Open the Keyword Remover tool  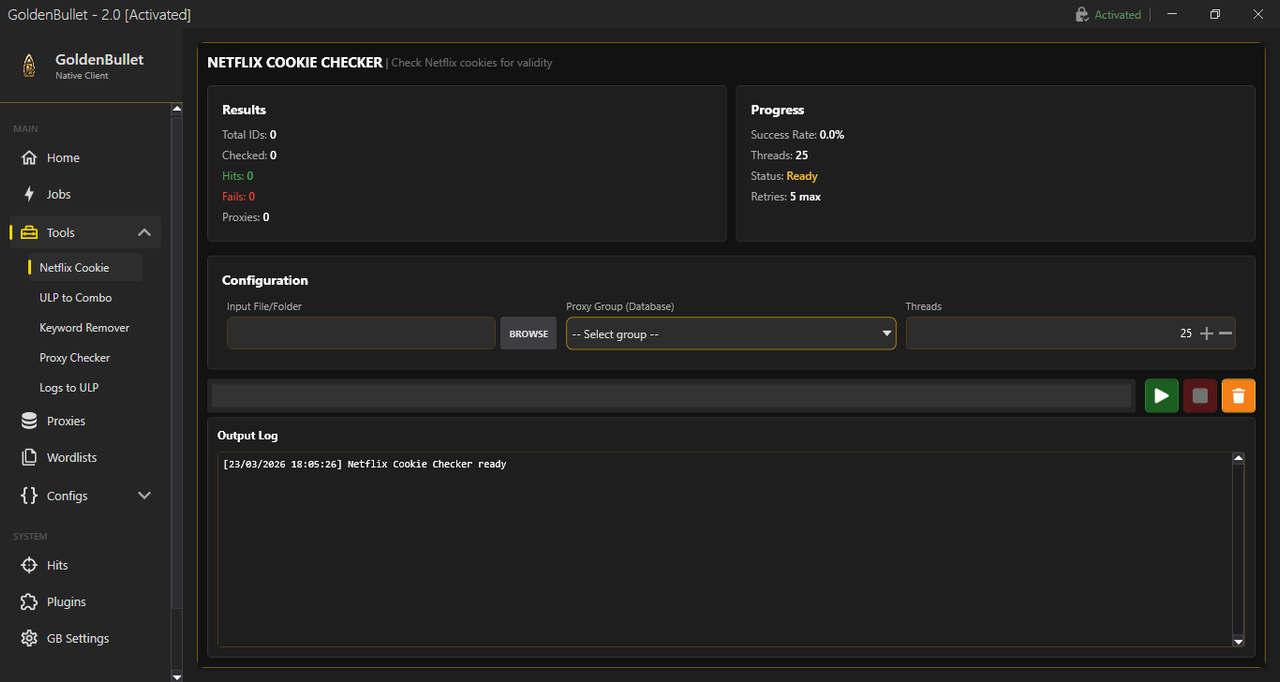pos(84,328)
